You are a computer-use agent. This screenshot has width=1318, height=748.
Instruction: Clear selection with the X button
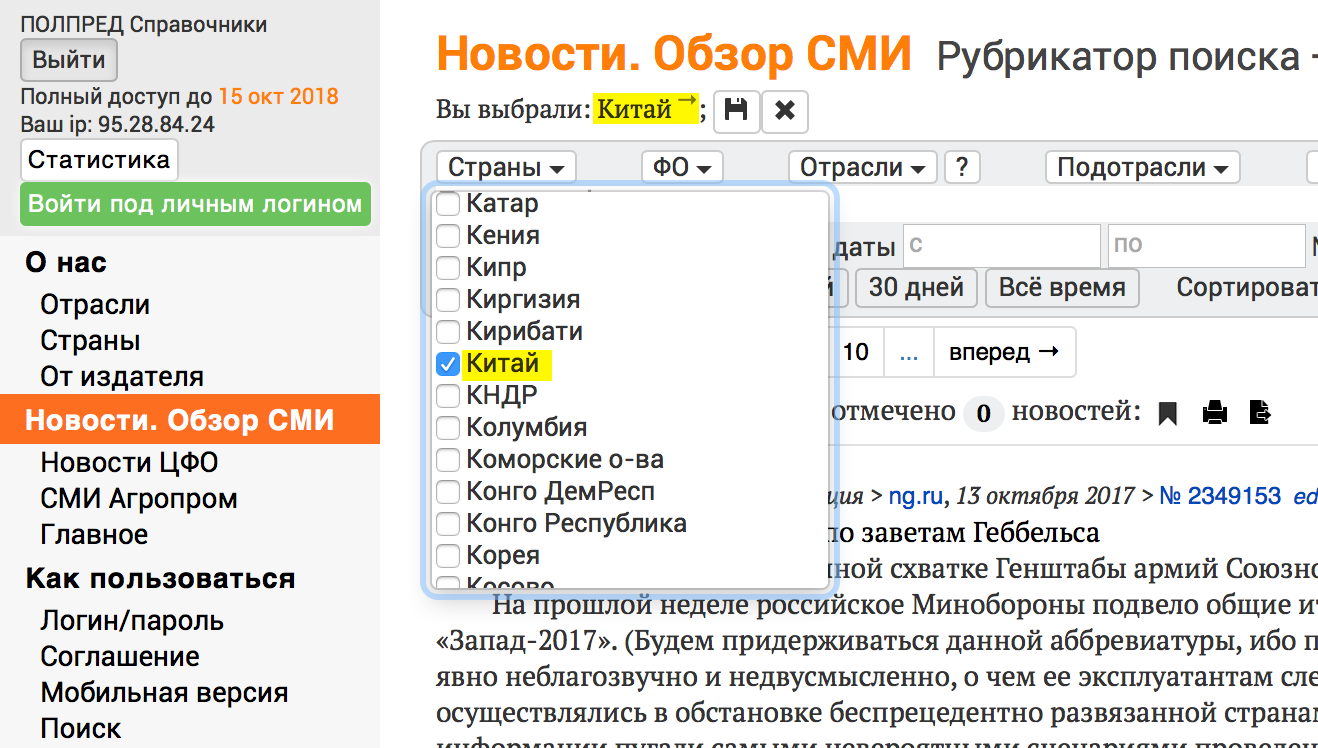785,111
